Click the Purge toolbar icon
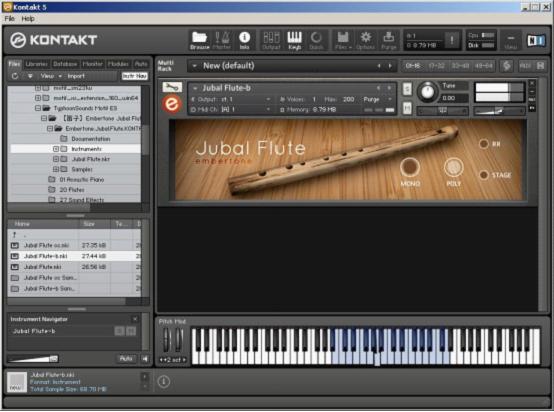Image resolution: width=554 pixels, height=412 pixels. pyautogui.click(x=389, y=40)
